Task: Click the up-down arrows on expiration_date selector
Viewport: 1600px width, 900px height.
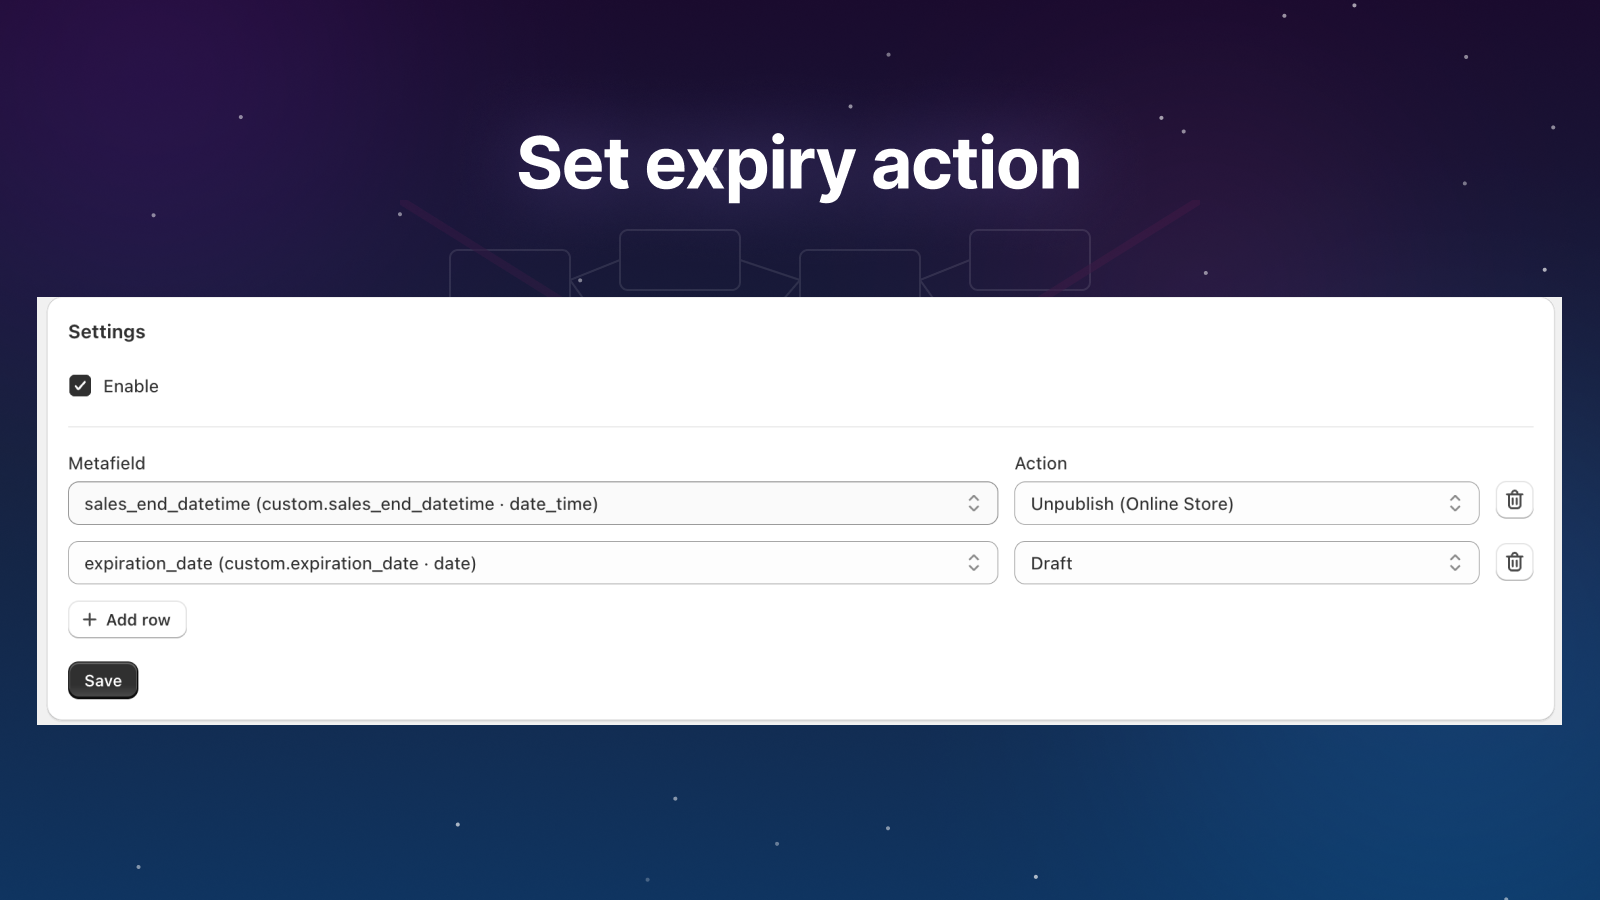Action: (973, 563)
